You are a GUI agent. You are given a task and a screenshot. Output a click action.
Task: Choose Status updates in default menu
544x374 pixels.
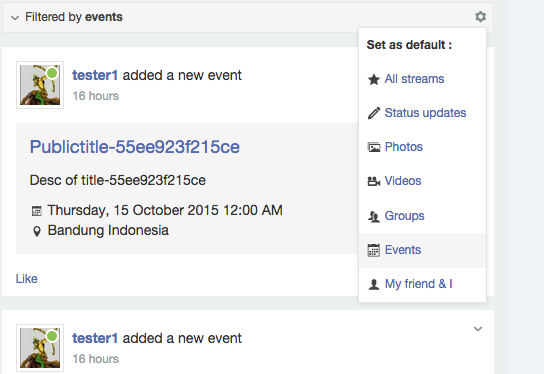pyautogui.click(x=425, y=113)
